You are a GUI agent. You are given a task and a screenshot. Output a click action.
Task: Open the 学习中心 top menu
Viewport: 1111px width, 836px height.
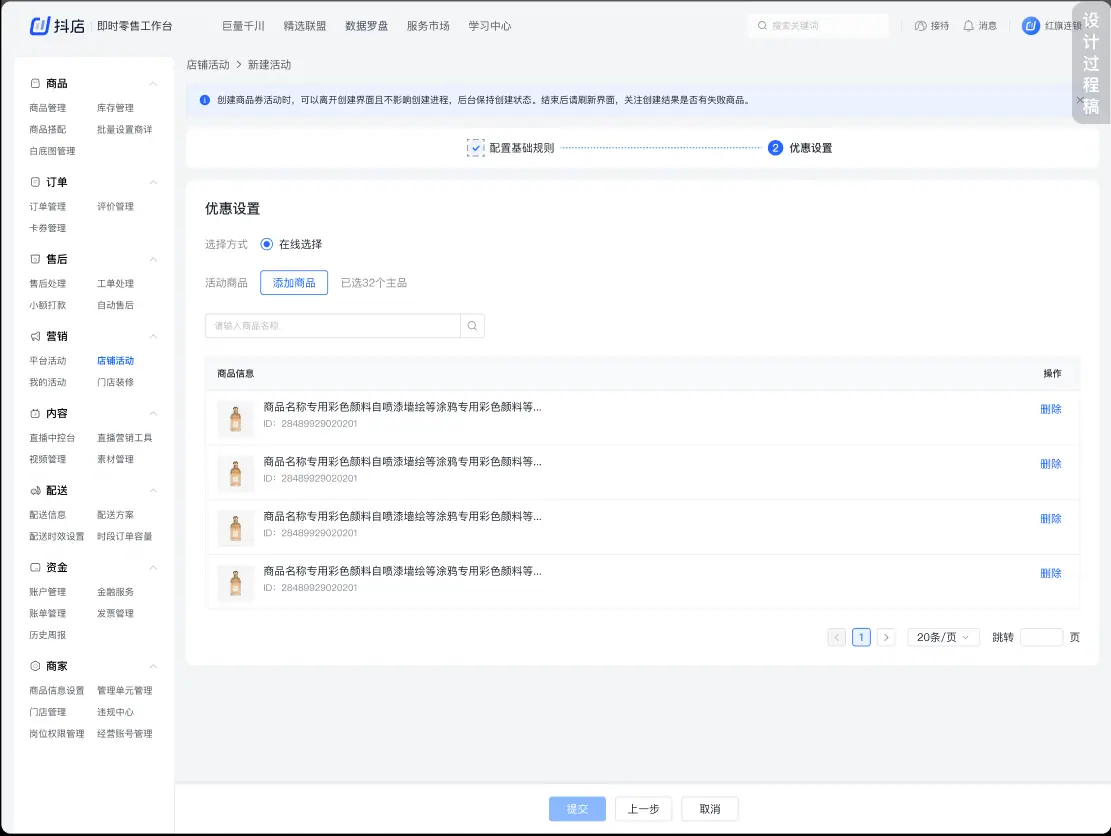[x=490, y=26]
